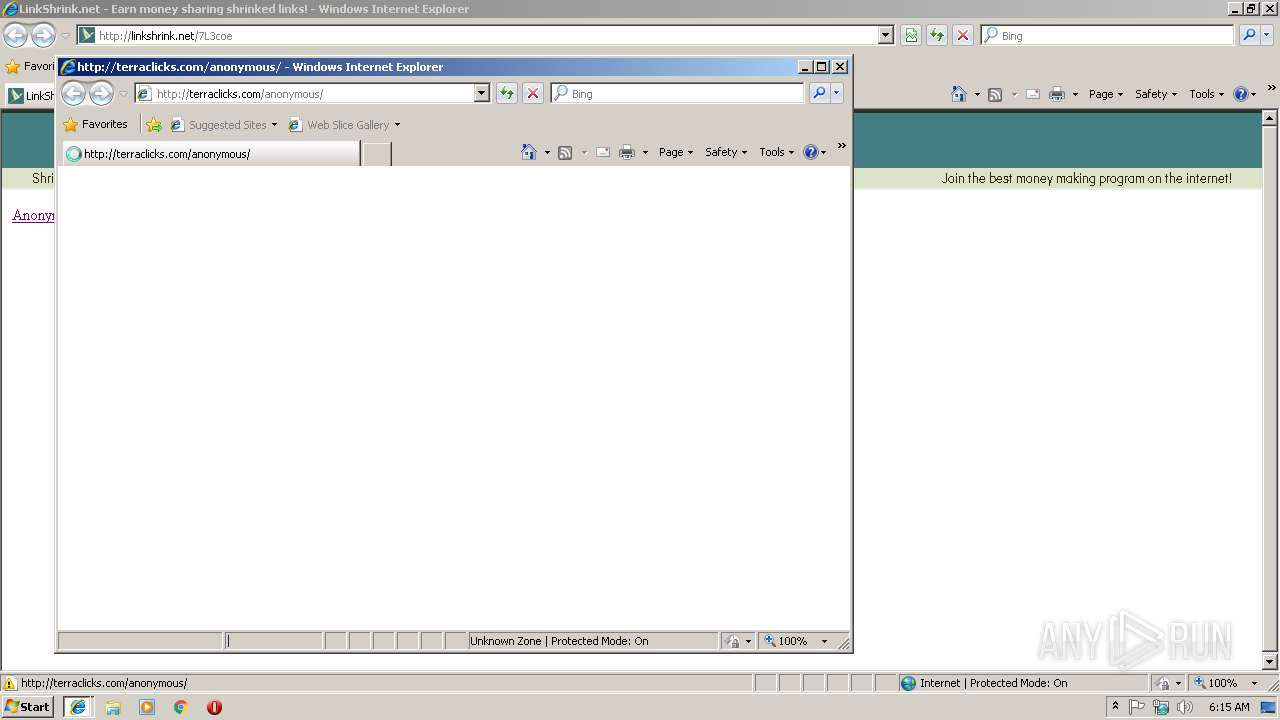Go back in the LinkShrink main window
Viewport: 1280px width, 720px height.
[x=15, y=36]
